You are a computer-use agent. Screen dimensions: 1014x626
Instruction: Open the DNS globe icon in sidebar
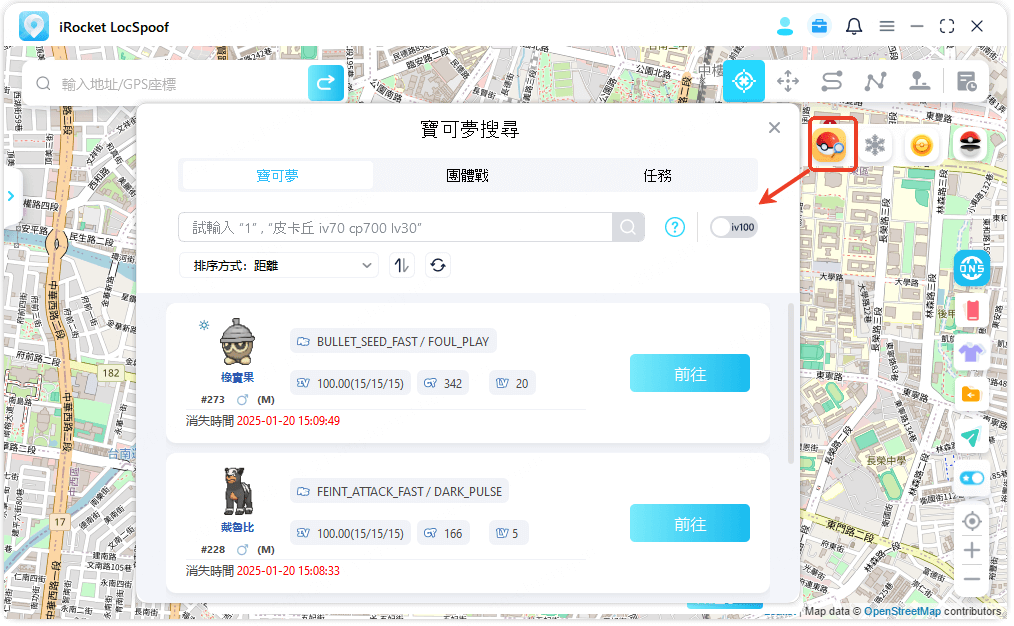[x=971, y=268]
